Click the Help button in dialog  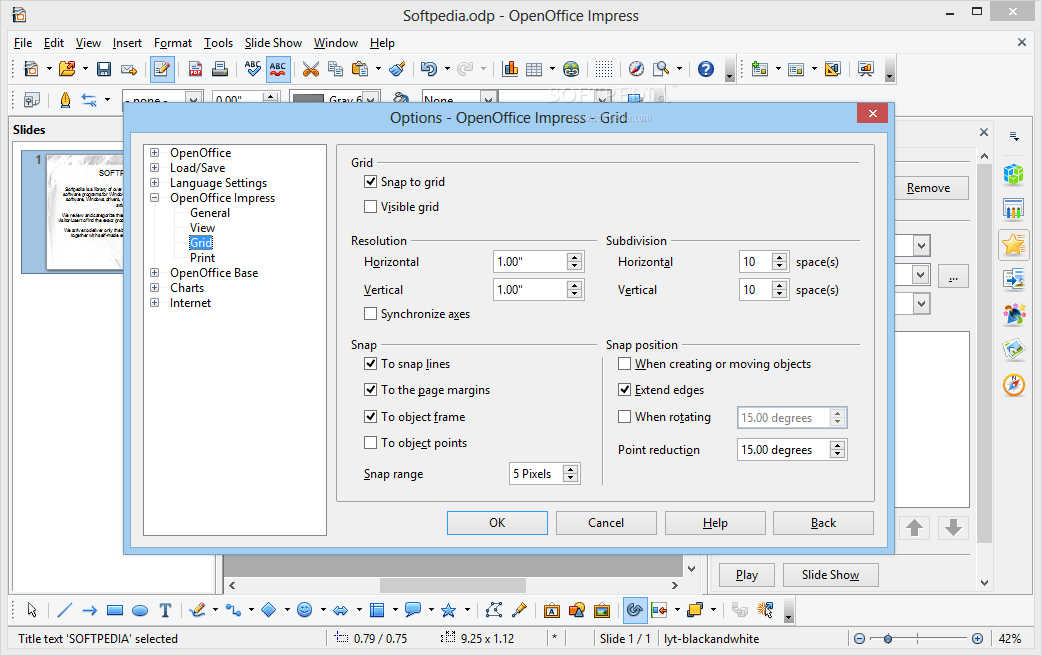(x=715, y=523)
